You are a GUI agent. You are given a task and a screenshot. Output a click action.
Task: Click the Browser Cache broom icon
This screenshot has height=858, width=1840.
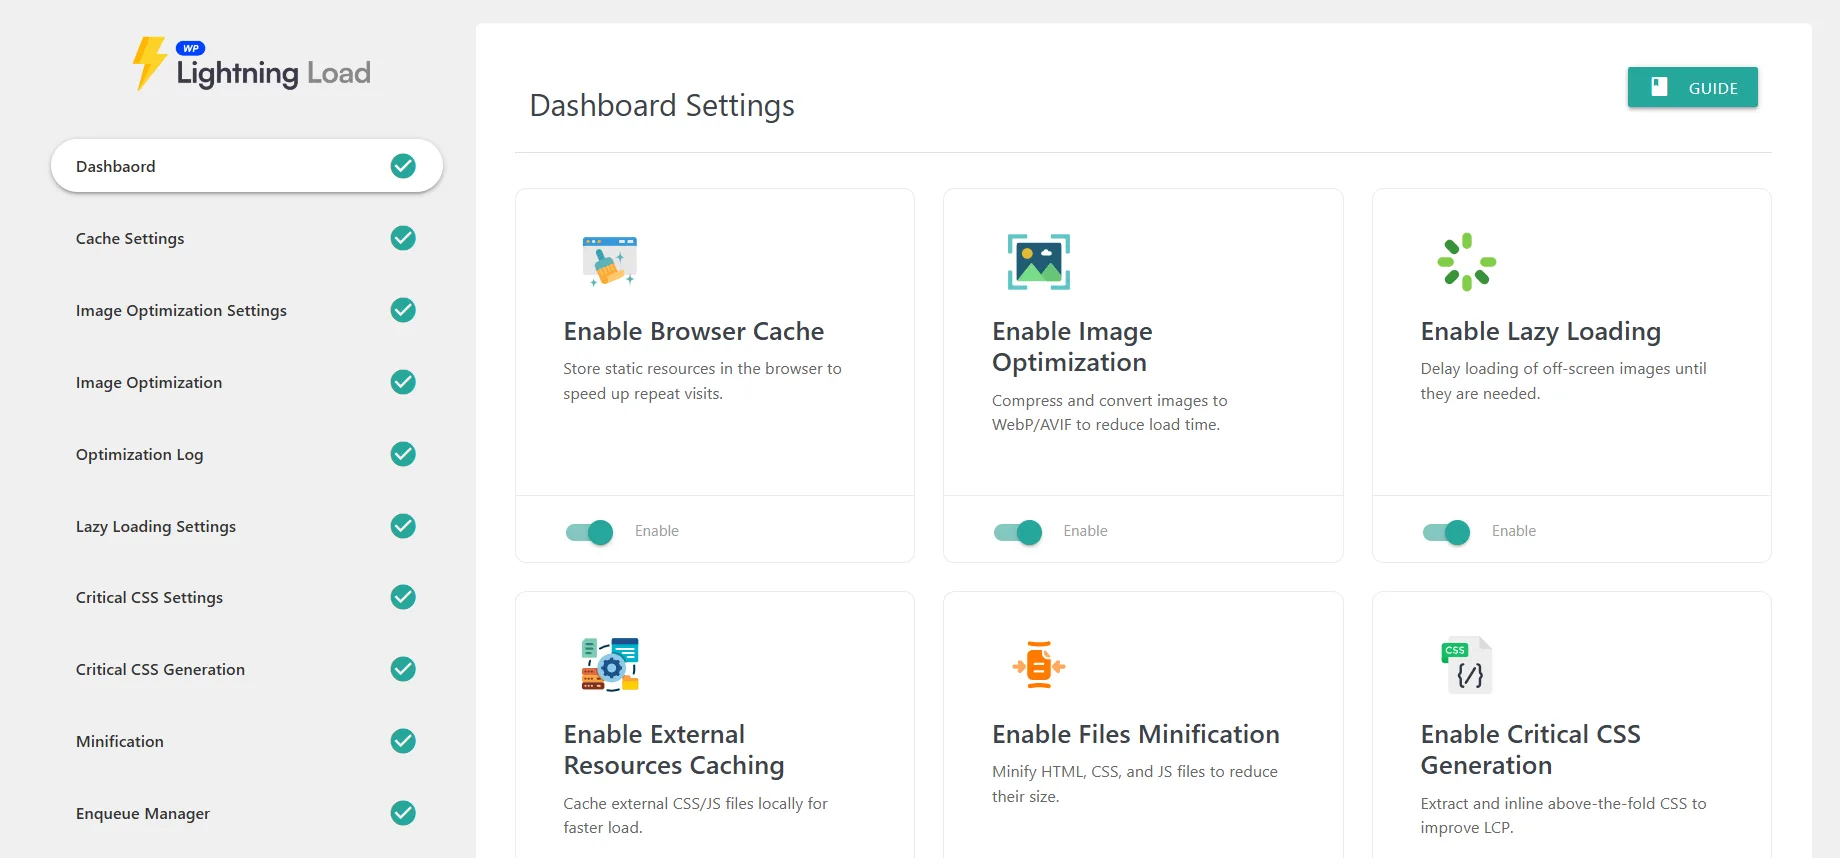[609, 262]
